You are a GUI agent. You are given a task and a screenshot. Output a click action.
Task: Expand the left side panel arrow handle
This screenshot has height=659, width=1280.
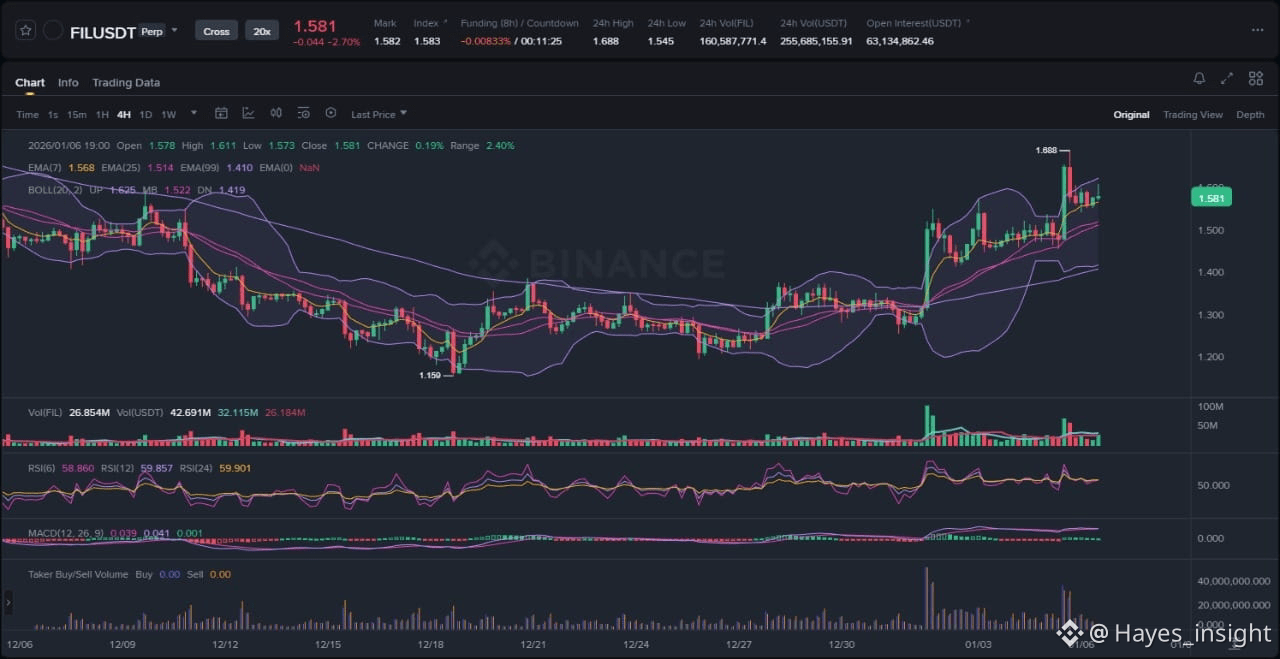[x=9, y=603]
